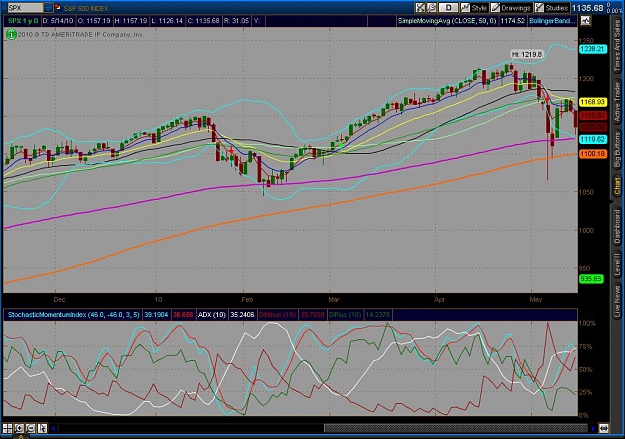Select the pointer cursor tool icon

[42, 429]
